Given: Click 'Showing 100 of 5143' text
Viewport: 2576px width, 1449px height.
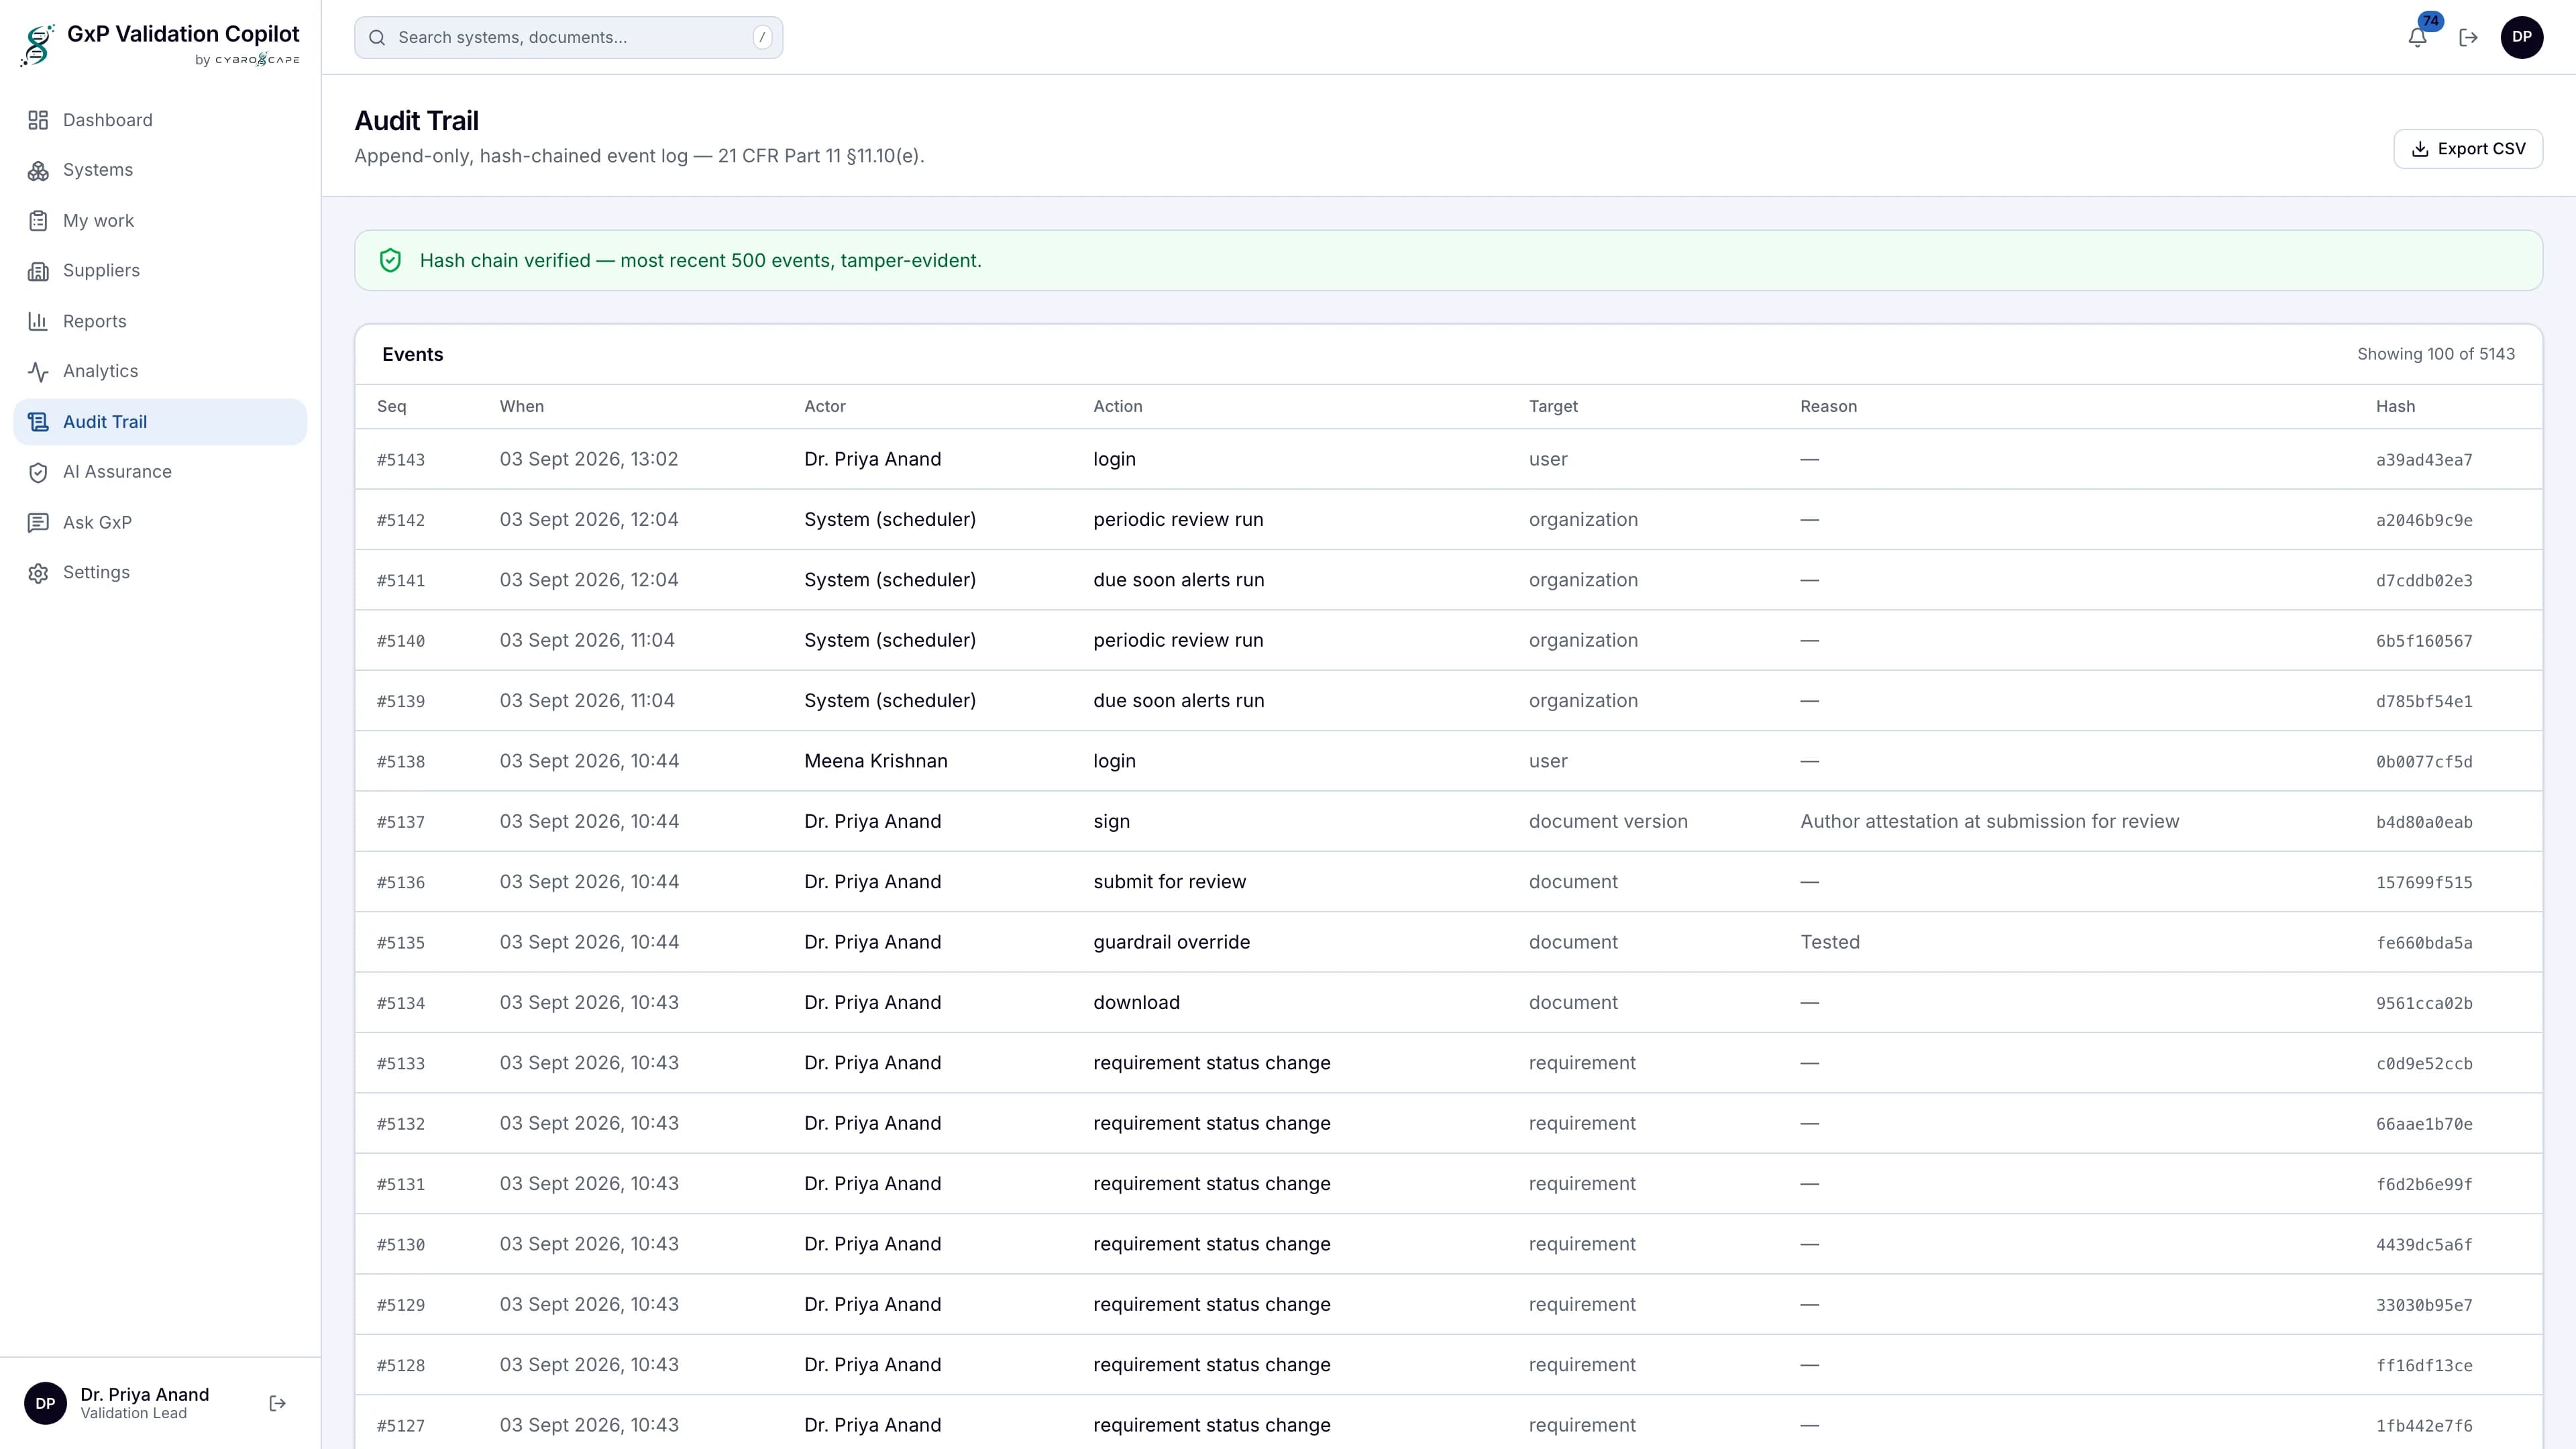Looking at the screenshot, I should click(x=2435, y=354).
